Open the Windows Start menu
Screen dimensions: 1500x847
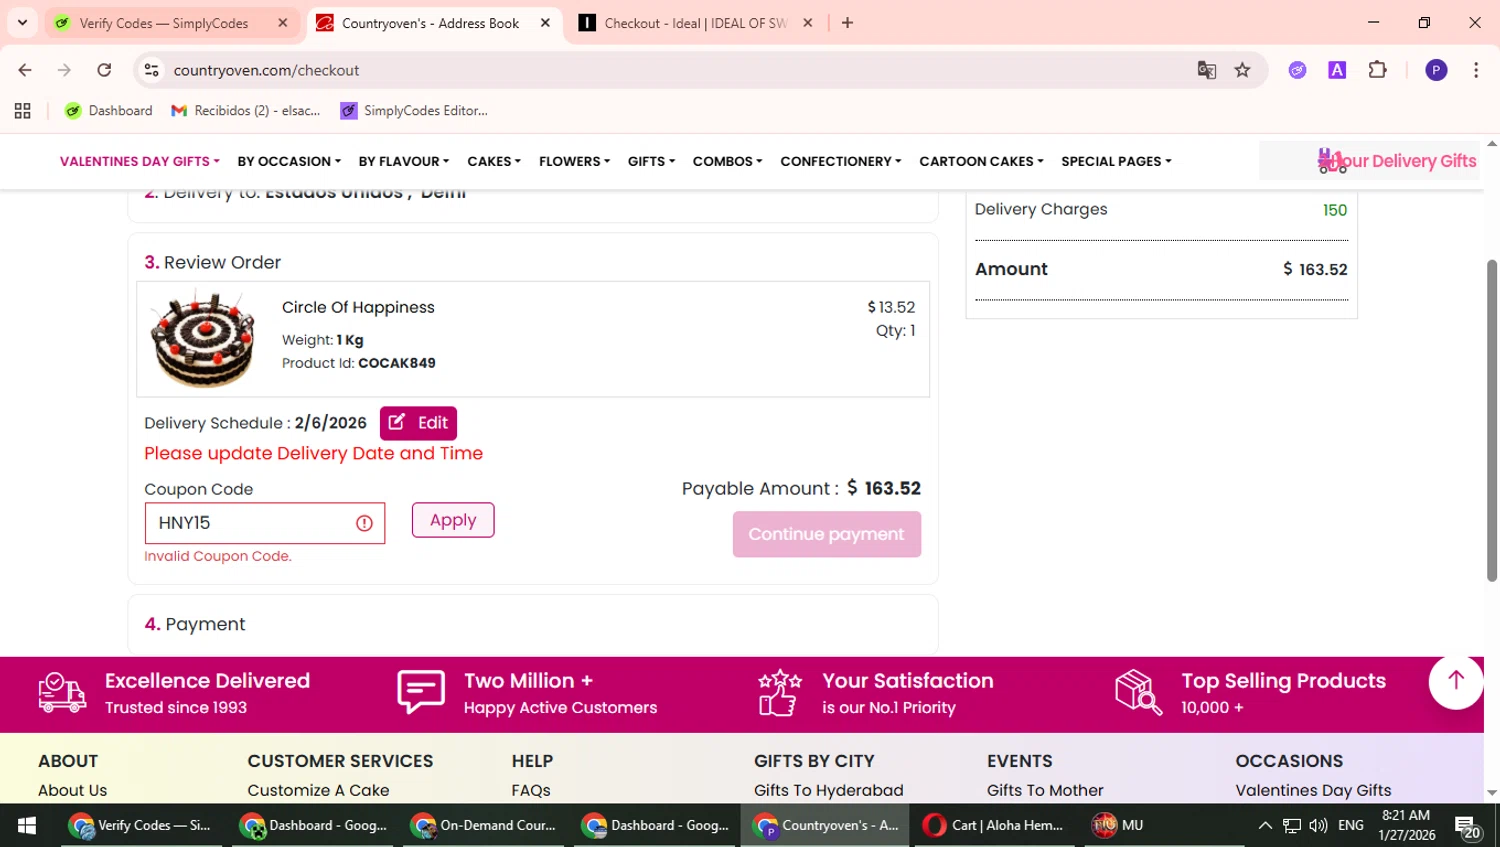click(27, 825)
